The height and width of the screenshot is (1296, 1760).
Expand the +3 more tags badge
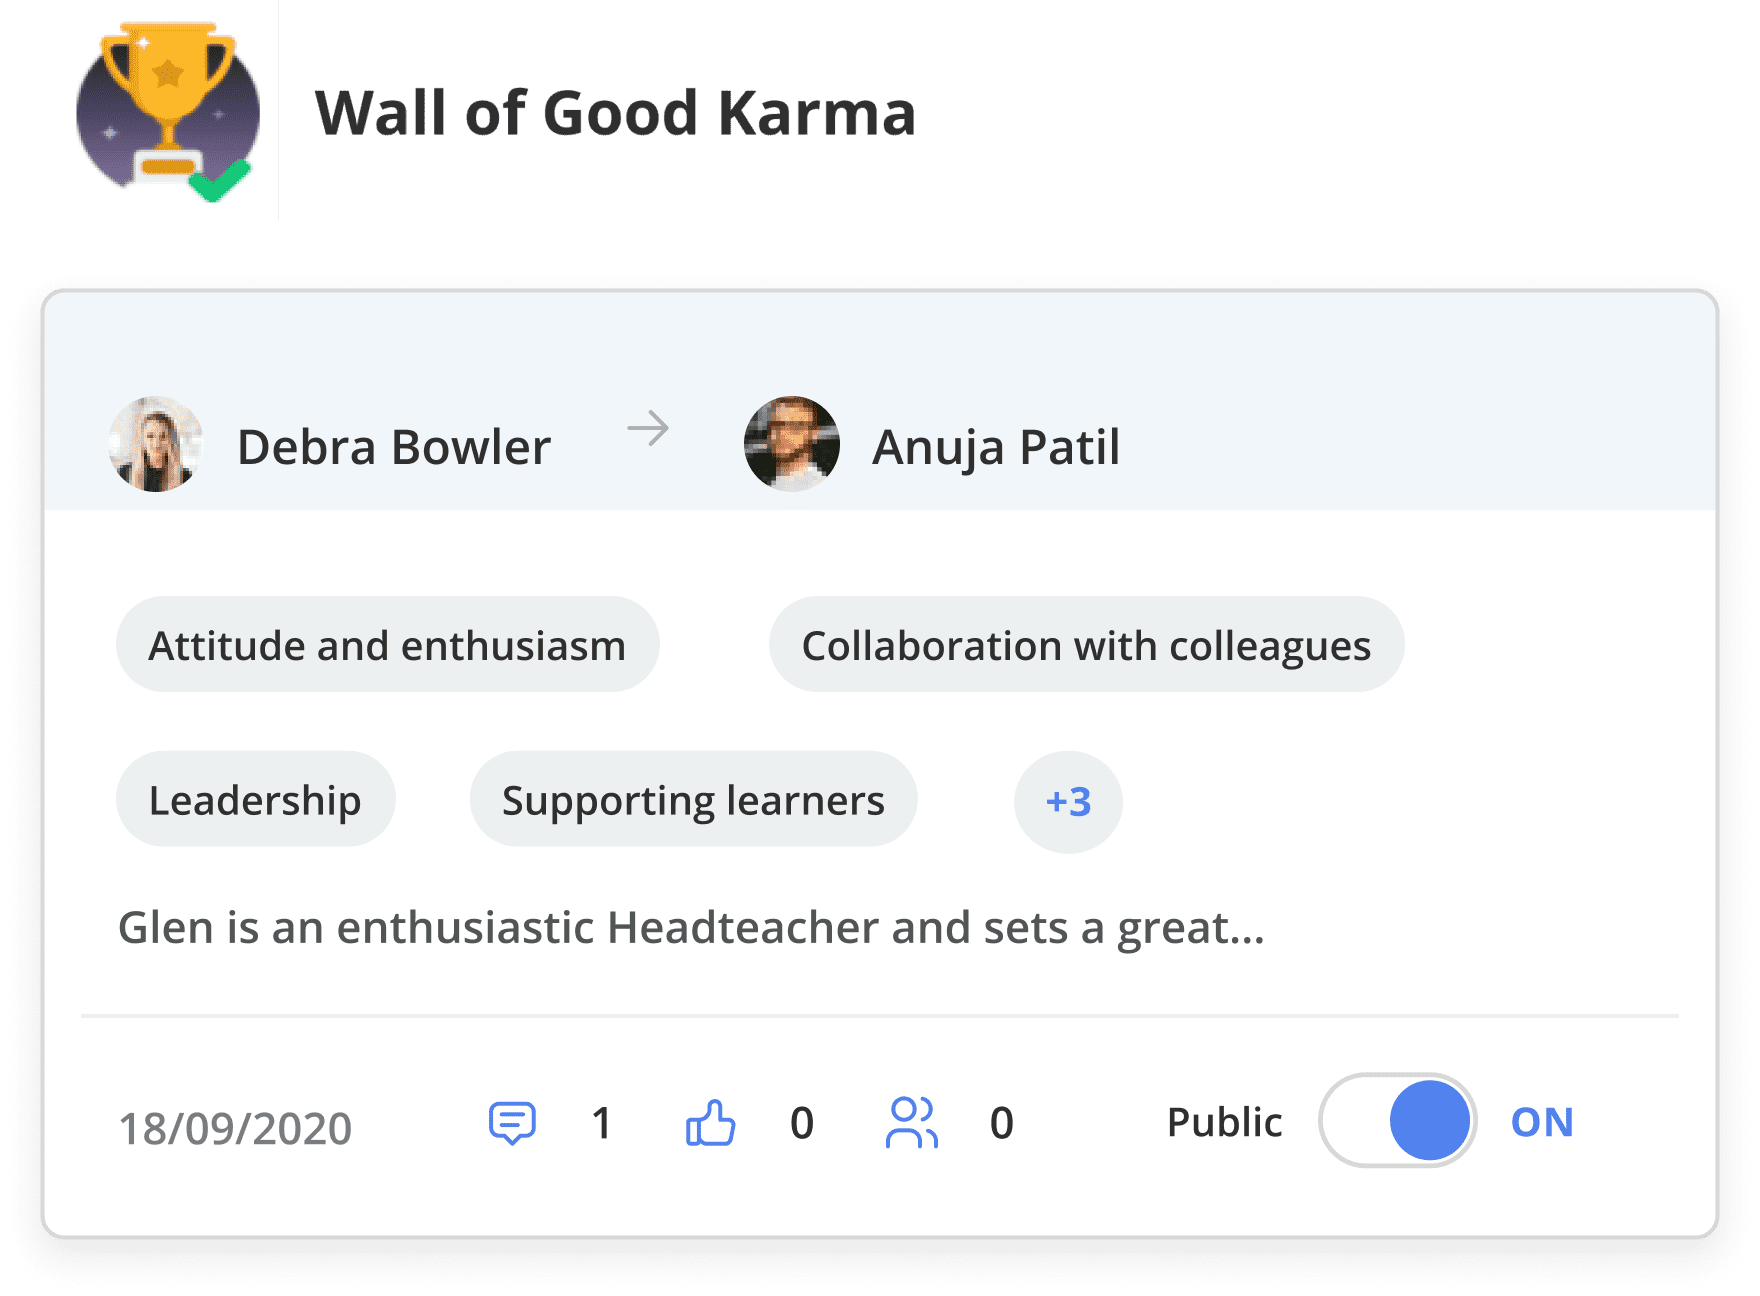[x=1068, y=802]
